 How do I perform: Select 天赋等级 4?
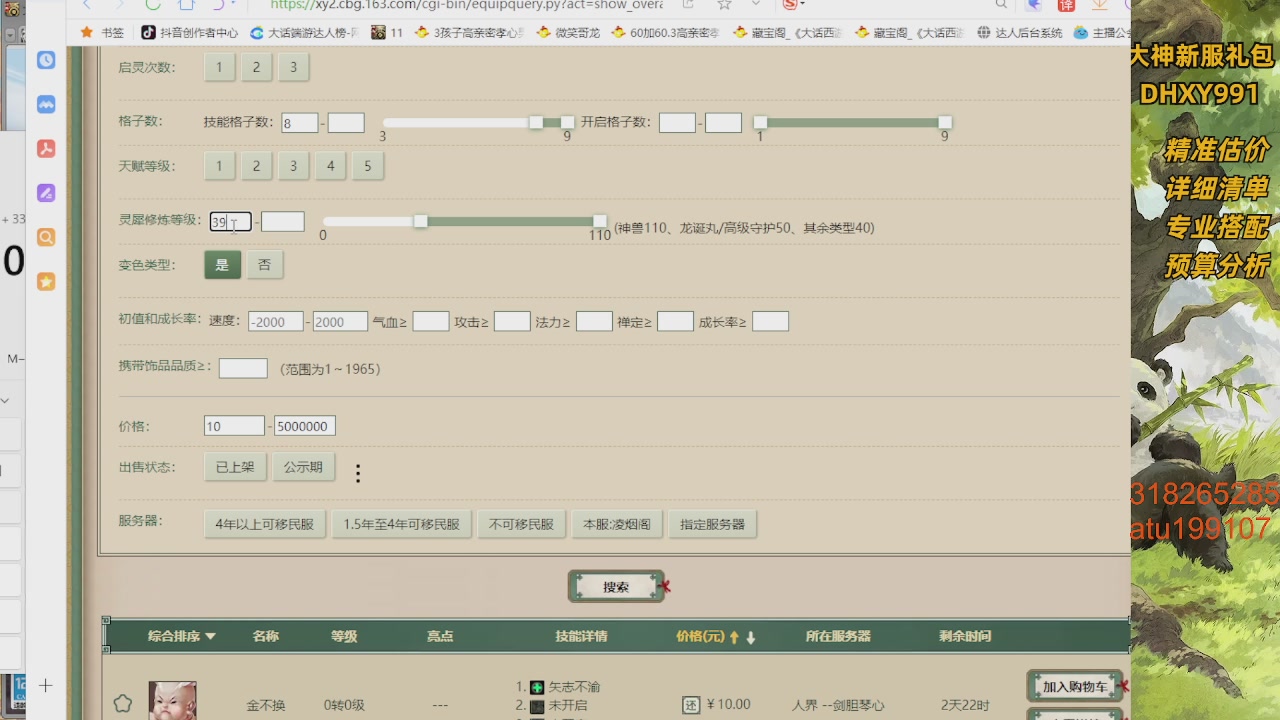[x=330, y=166]
